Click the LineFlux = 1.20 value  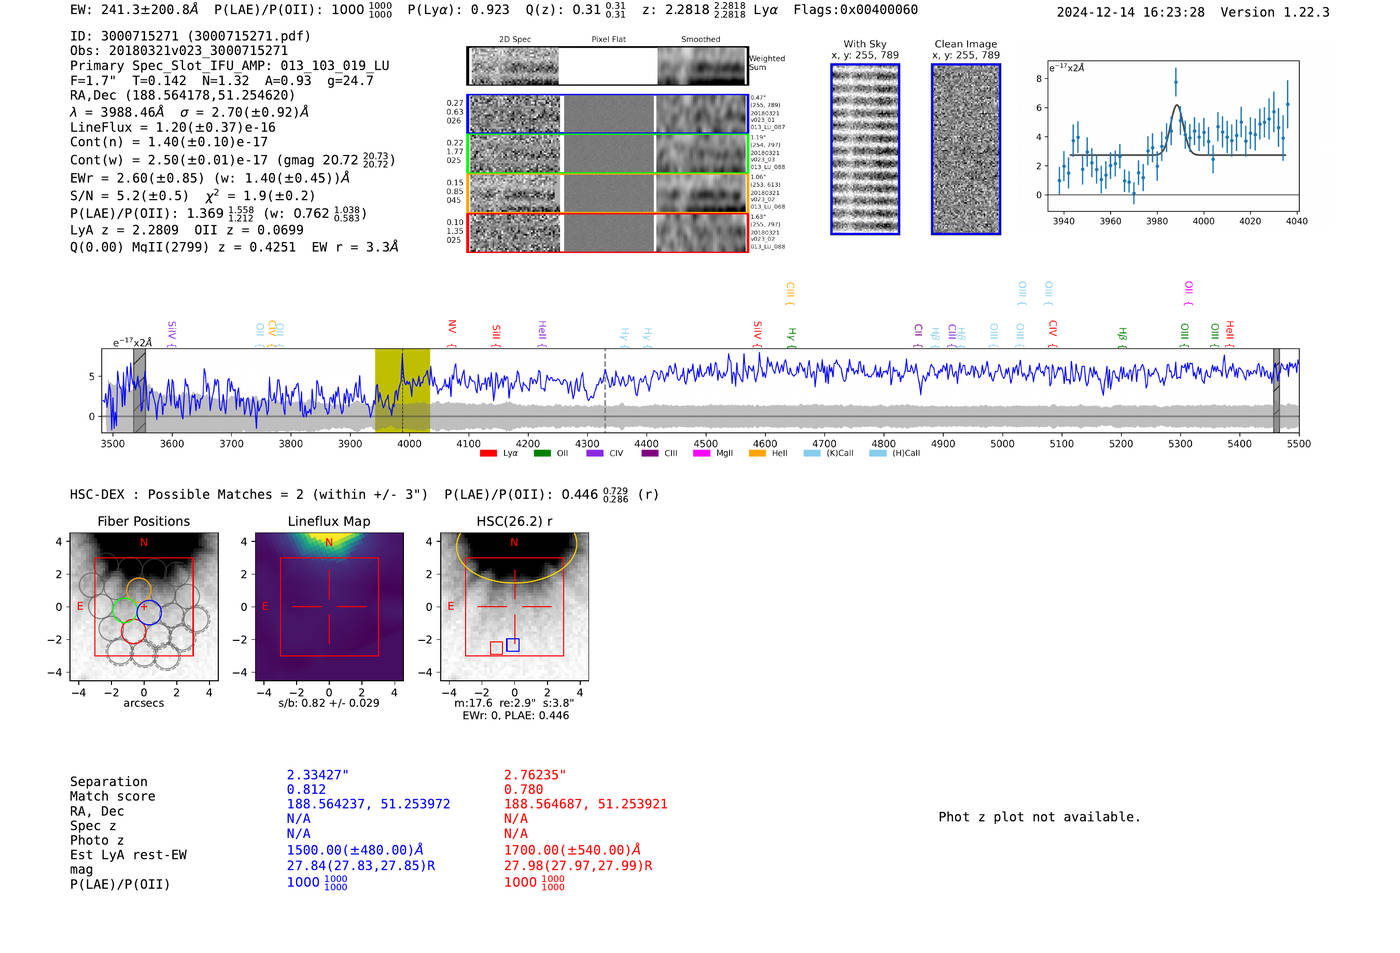click(x=173, y=127)
